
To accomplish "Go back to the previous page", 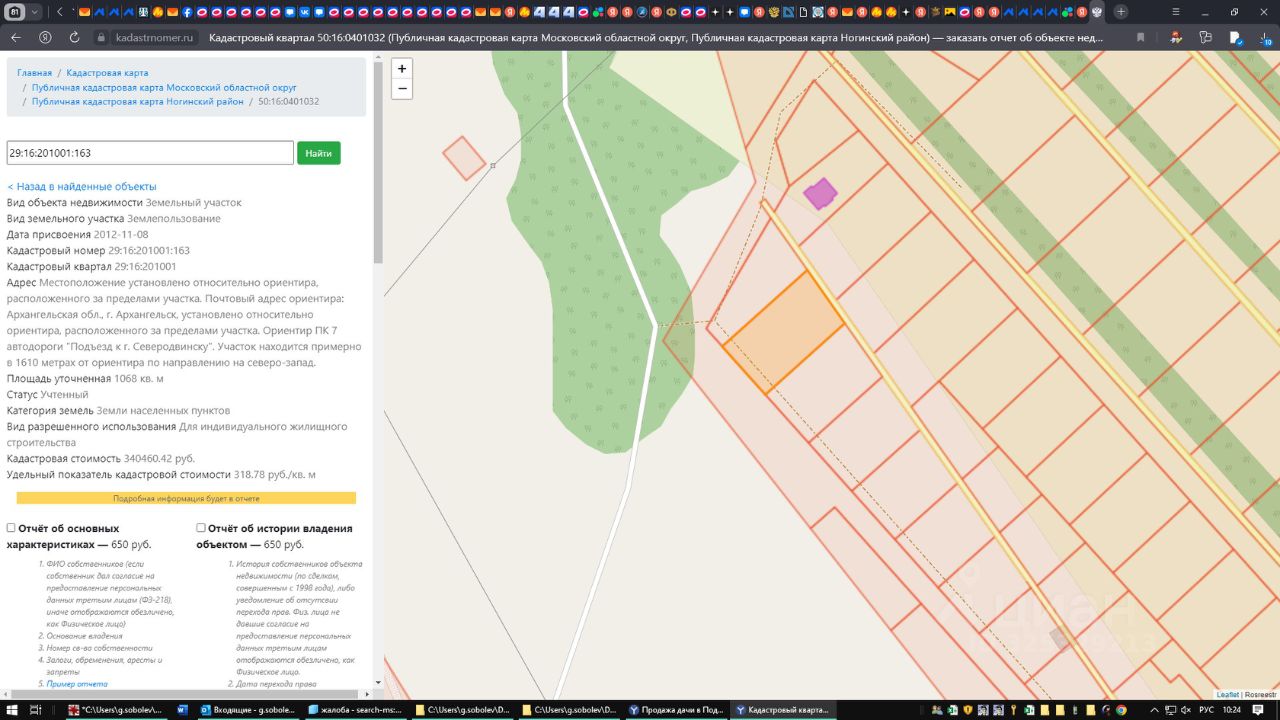I will pos(15,37).
